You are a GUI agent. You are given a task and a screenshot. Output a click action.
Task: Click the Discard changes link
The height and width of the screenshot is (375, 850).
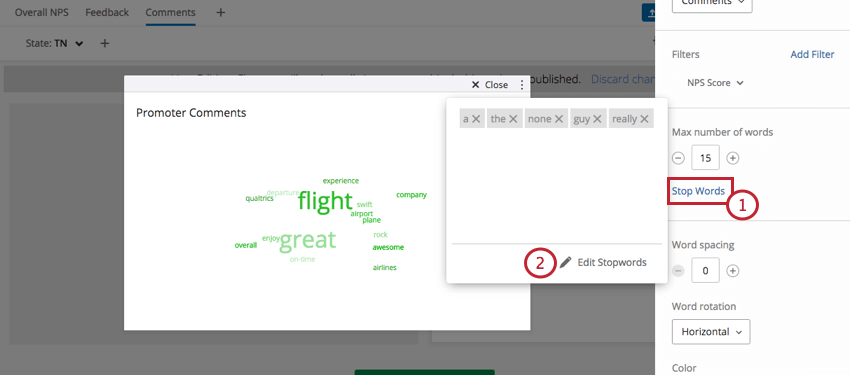[x=623, y=79]
